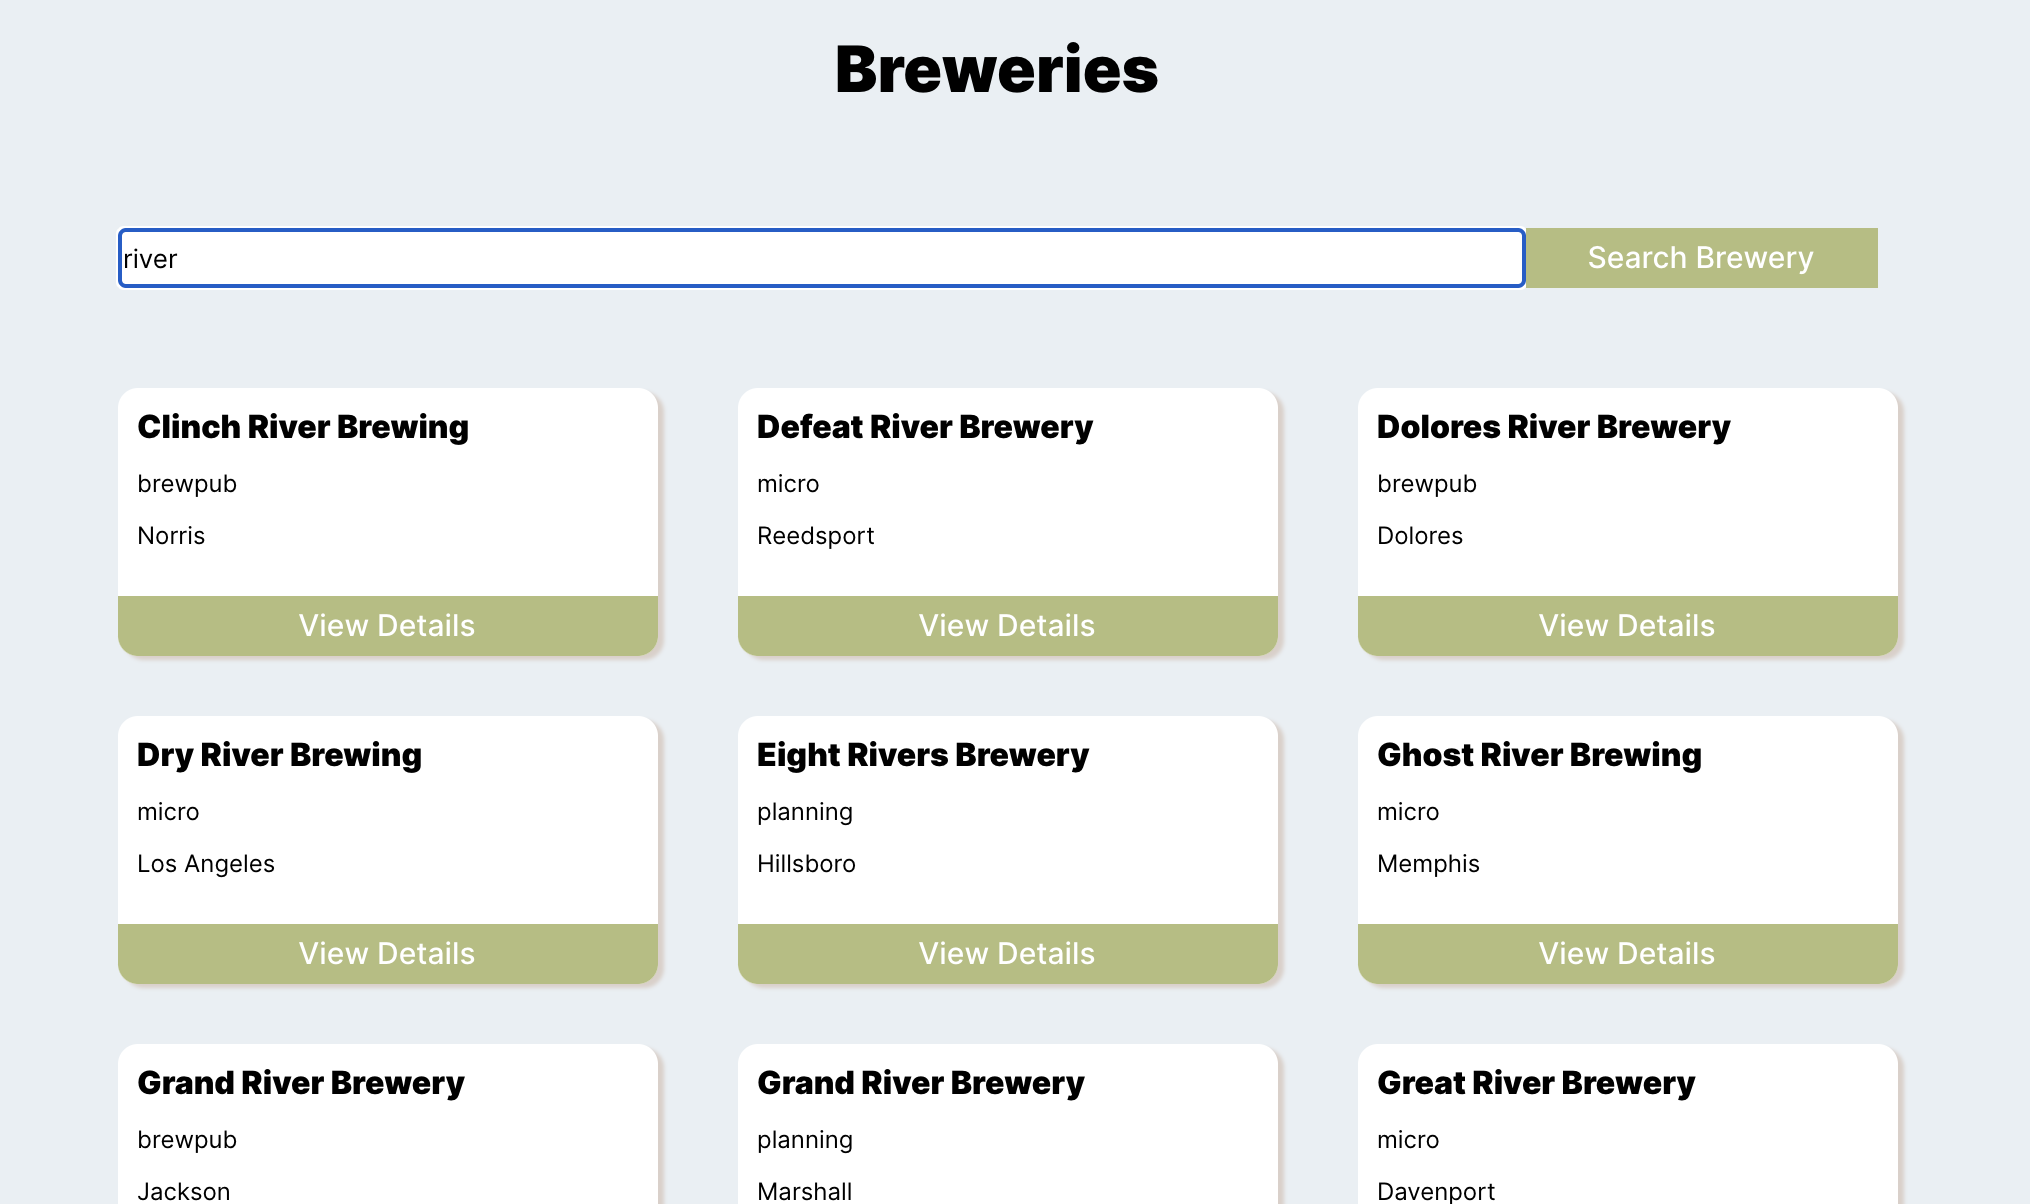The width and height of the screenshot is (2030, 1204).
Task: Click brewpub type in Jackson Grand River card
Action: pyautogui.click(x=187, y=1140)
